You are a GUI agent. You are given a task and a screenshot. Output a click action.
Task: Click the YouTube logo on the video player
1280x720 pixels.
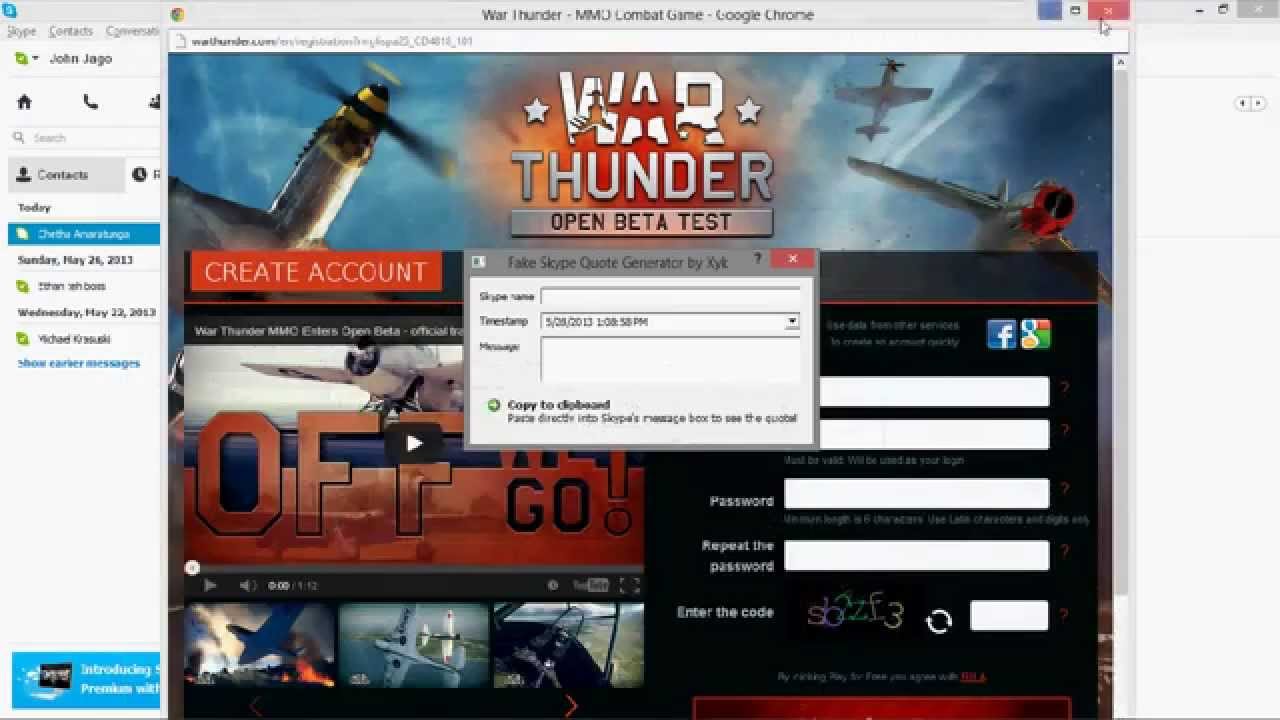point(591,585)
